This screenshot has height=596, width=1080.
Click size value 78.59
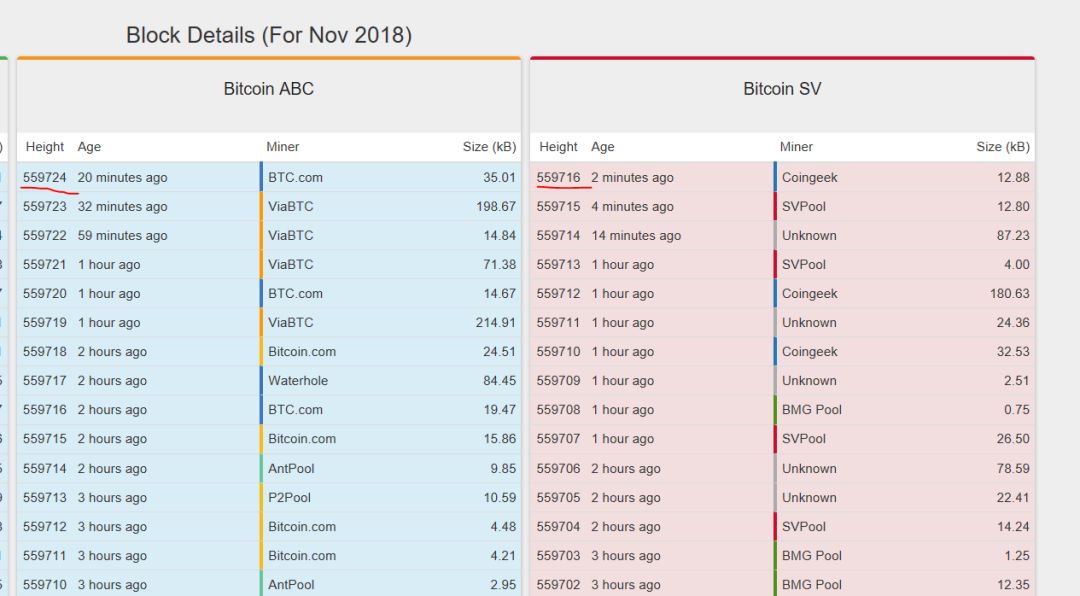(x=1013, y=469)
